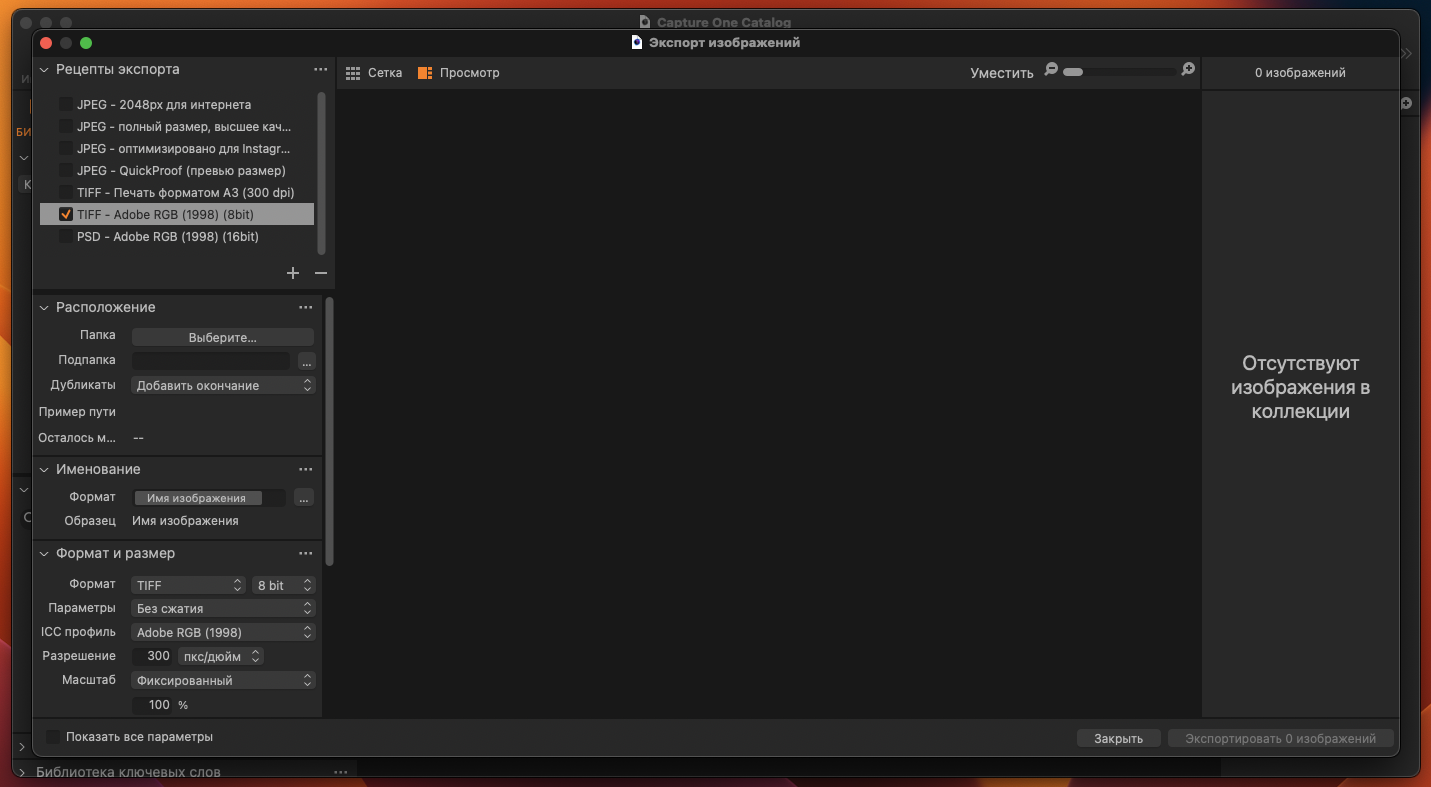The height and width of the screenshot is (787, 1431).
Task: Open naming format tokens ellipsis button
Action: pyautogui.click(x=304, y=498)
